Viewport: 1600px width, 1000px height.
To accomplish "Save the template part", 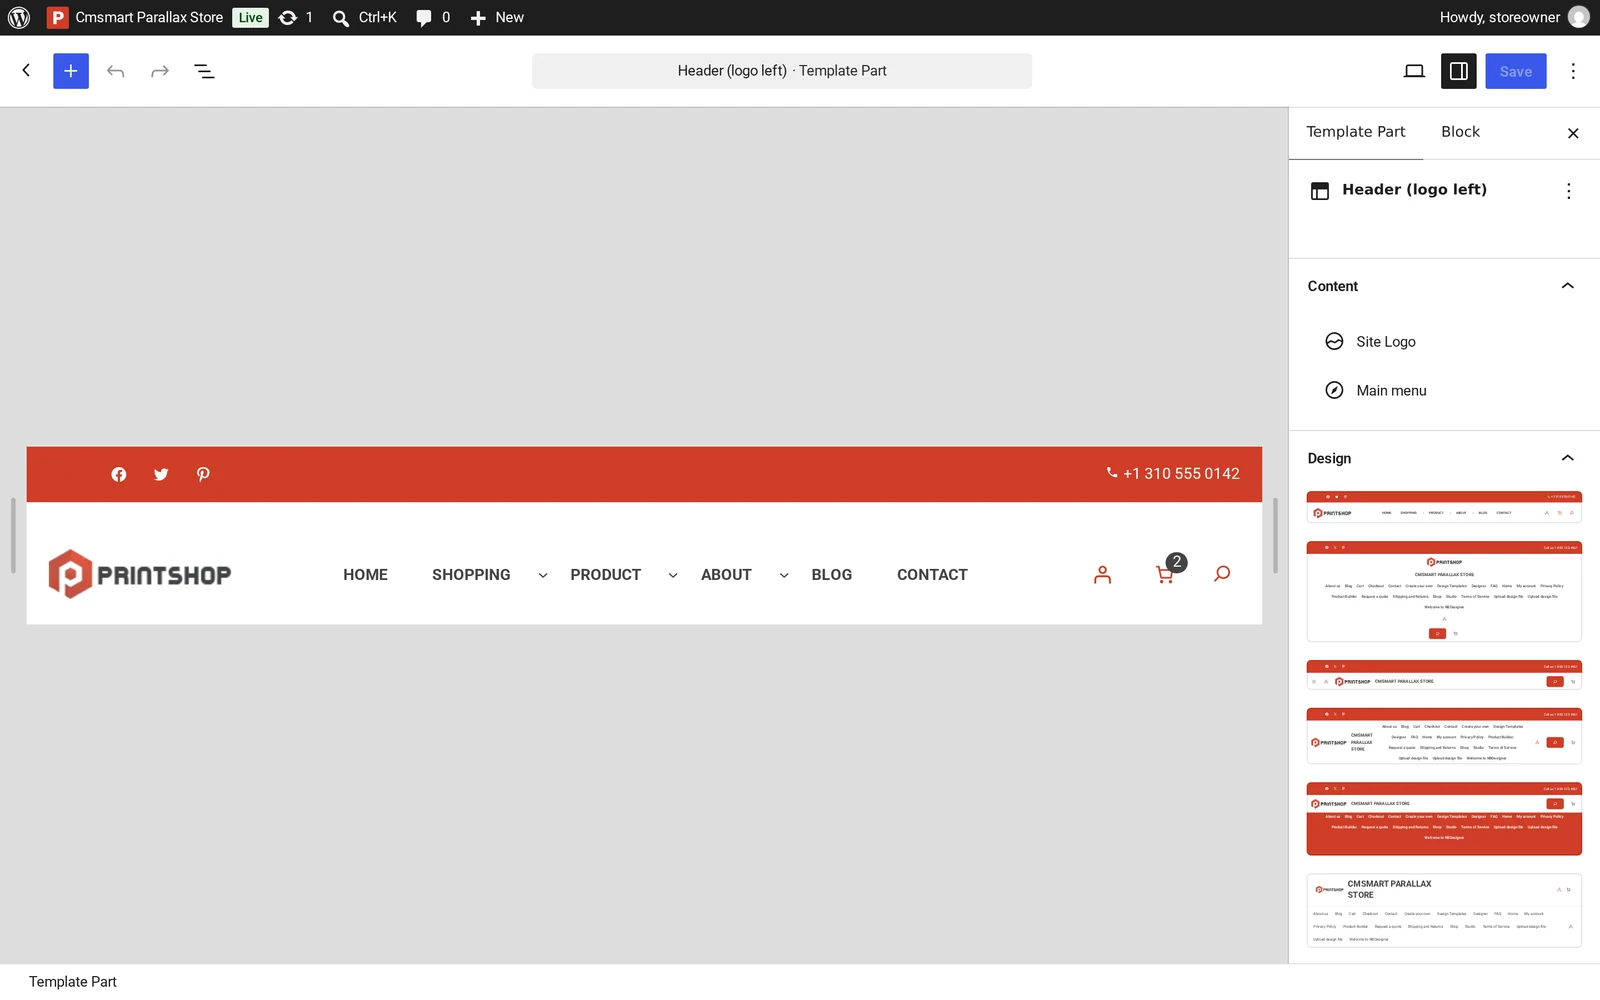I will [x=1515, y=71].
